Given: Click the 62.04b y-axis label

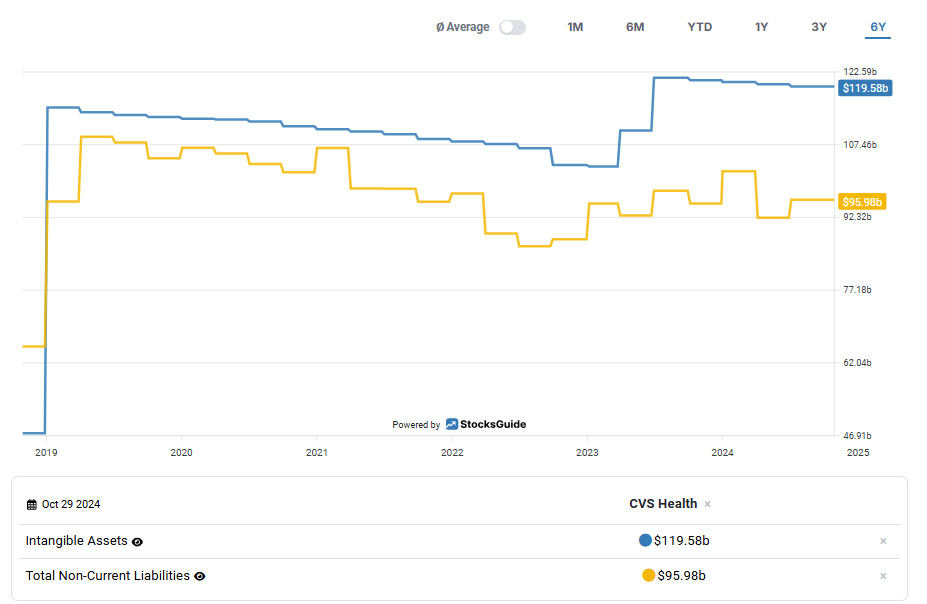Looking at the screenshot, I should coord(857,362).
